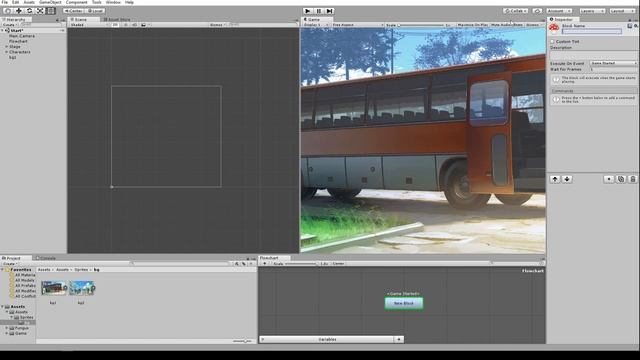This screenshot has height=360, width=640.
Task: Open the GameObject menu
Action: click(x=50, y=2)
